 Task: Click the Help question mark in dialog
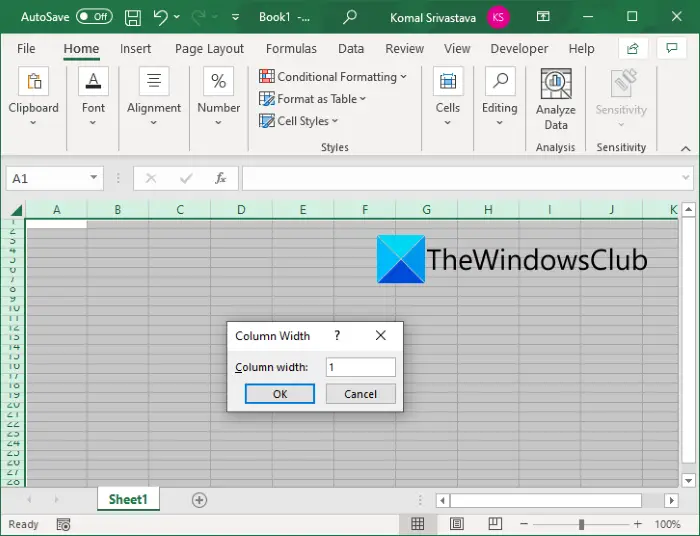click(338, 335)
